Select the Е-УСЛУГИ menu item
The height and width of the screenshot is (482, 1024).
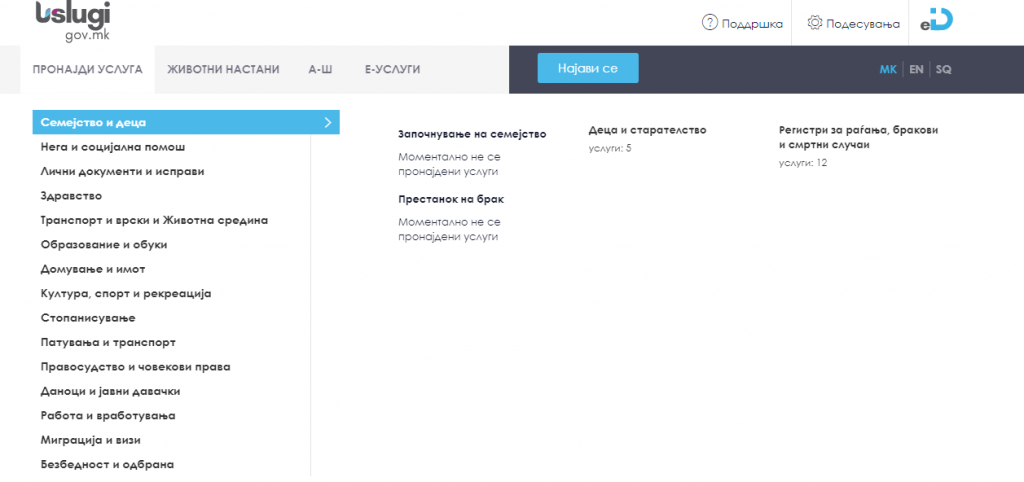pyautogui.click(x=392, y=70)
